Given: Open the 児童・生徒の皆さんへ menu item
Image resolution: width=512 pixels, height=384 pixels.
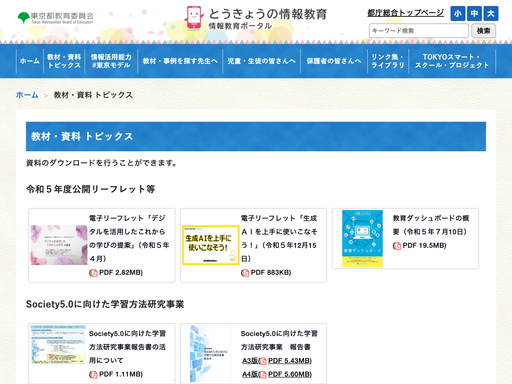Looking at the screenshot, I should (262, 61).
